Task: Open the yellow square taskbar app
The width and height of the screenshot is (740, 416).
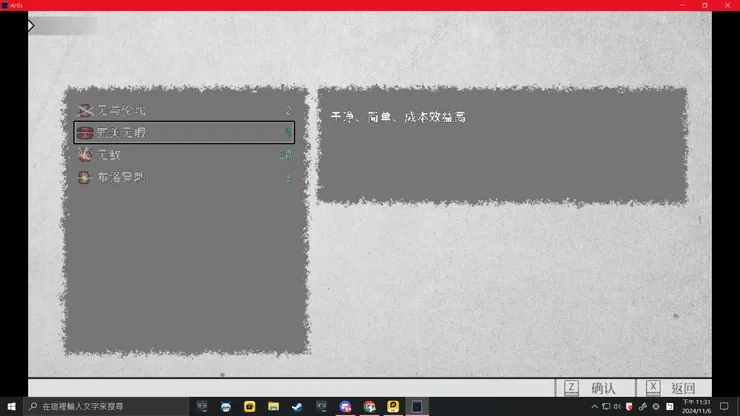Action: pyautogui.click(x=249, y=407)
